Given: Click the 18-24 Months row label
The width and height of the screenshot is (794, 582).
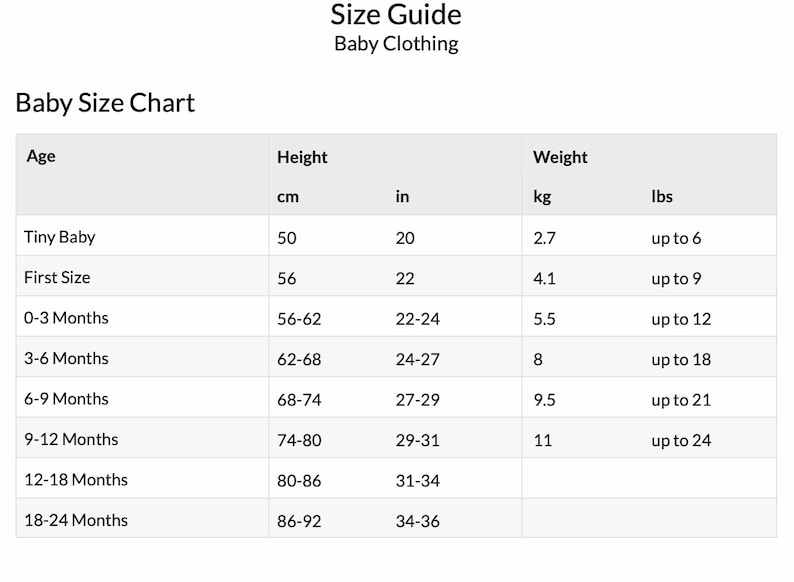Looking at the screenshot, I should click(x=76, y=521).
